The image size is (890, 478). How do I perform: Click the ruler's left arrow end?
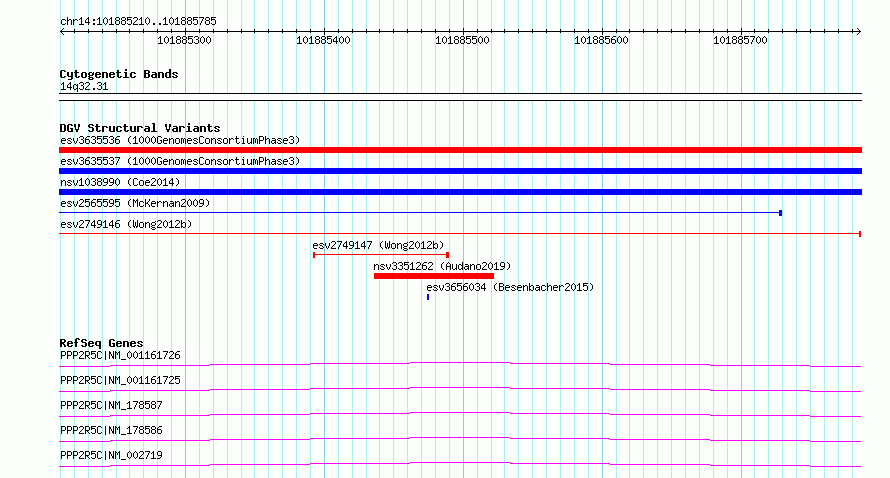pyautogui.click(x=62, y=32)
